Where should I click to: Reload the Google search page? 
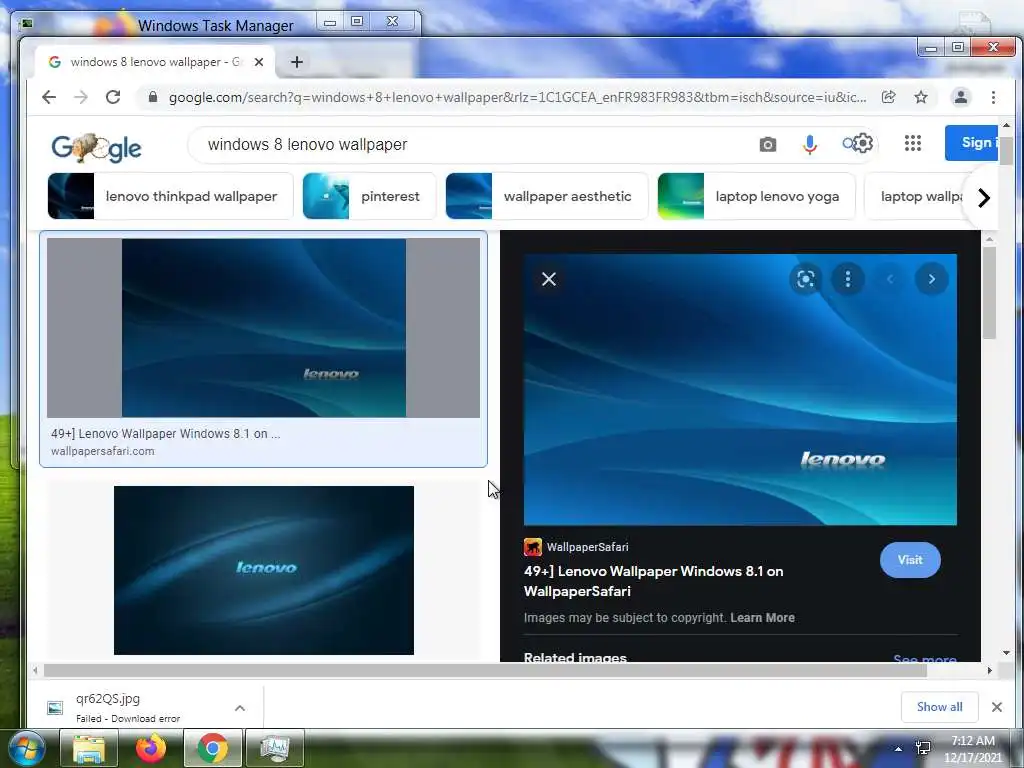[x=113, y=97]
